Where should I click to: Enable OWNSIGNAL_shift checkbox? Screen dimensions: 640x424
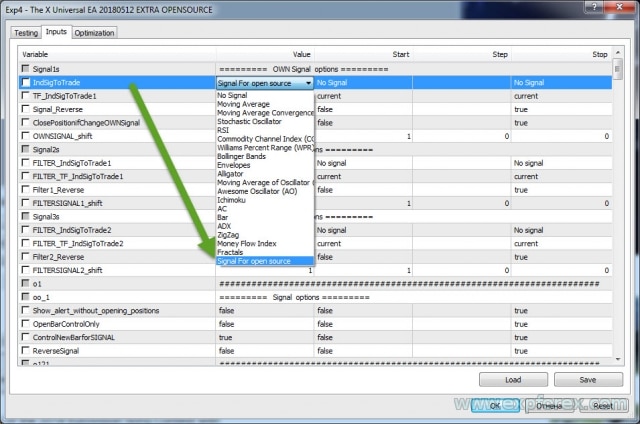pyautogui.click(x=25, y=135)
